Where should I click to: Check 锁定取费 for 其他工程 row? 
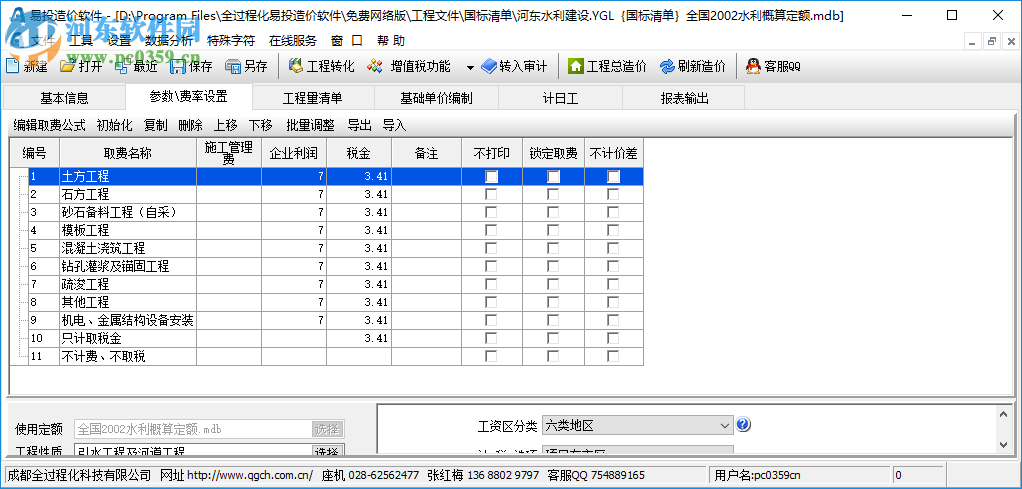[553, 303]
